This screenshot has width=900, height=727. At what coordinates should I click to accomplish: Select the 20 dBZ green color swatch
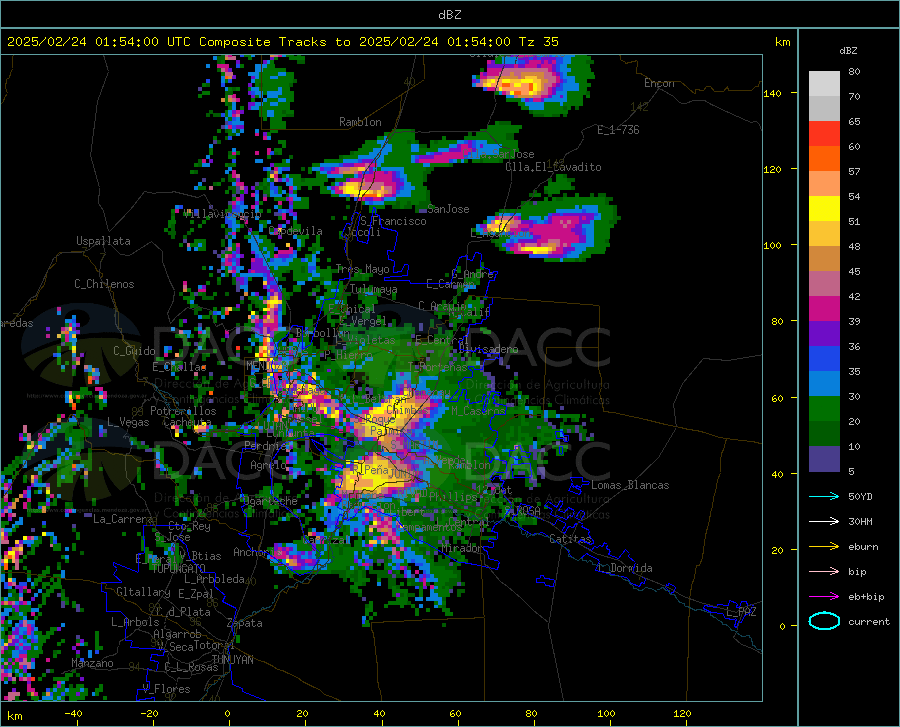[824, 409]
